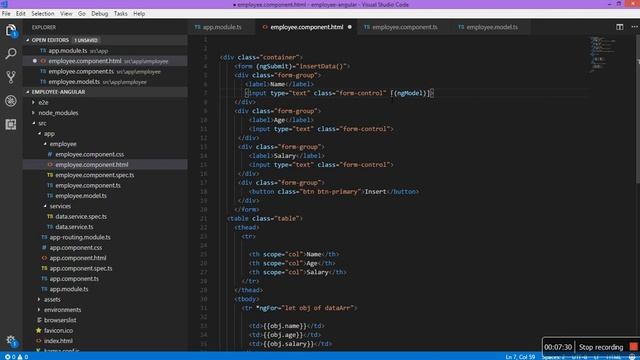Screen dimensions: 640x360
Task: Expand the assets folder
Action: click(40, 299)
